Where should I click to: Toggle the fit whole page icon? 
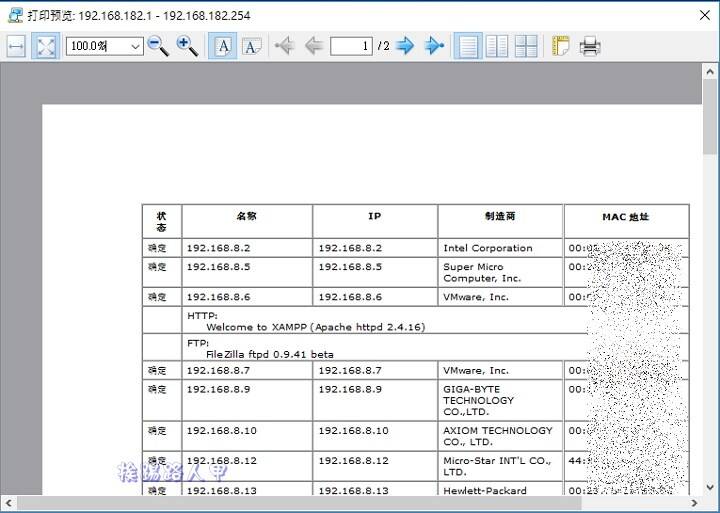pos(46,46)
